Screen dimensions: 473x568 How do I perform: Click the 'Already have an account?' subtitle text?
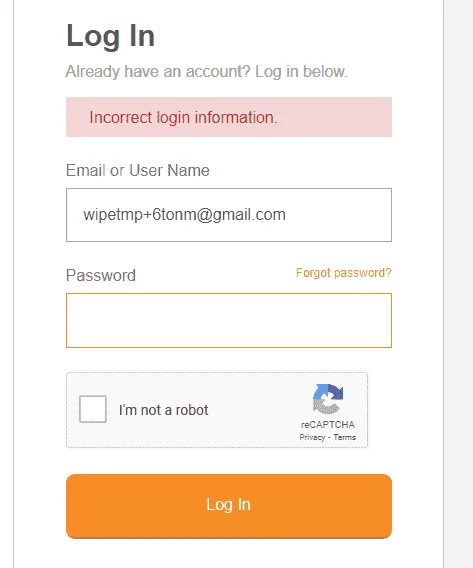(158, 71)
